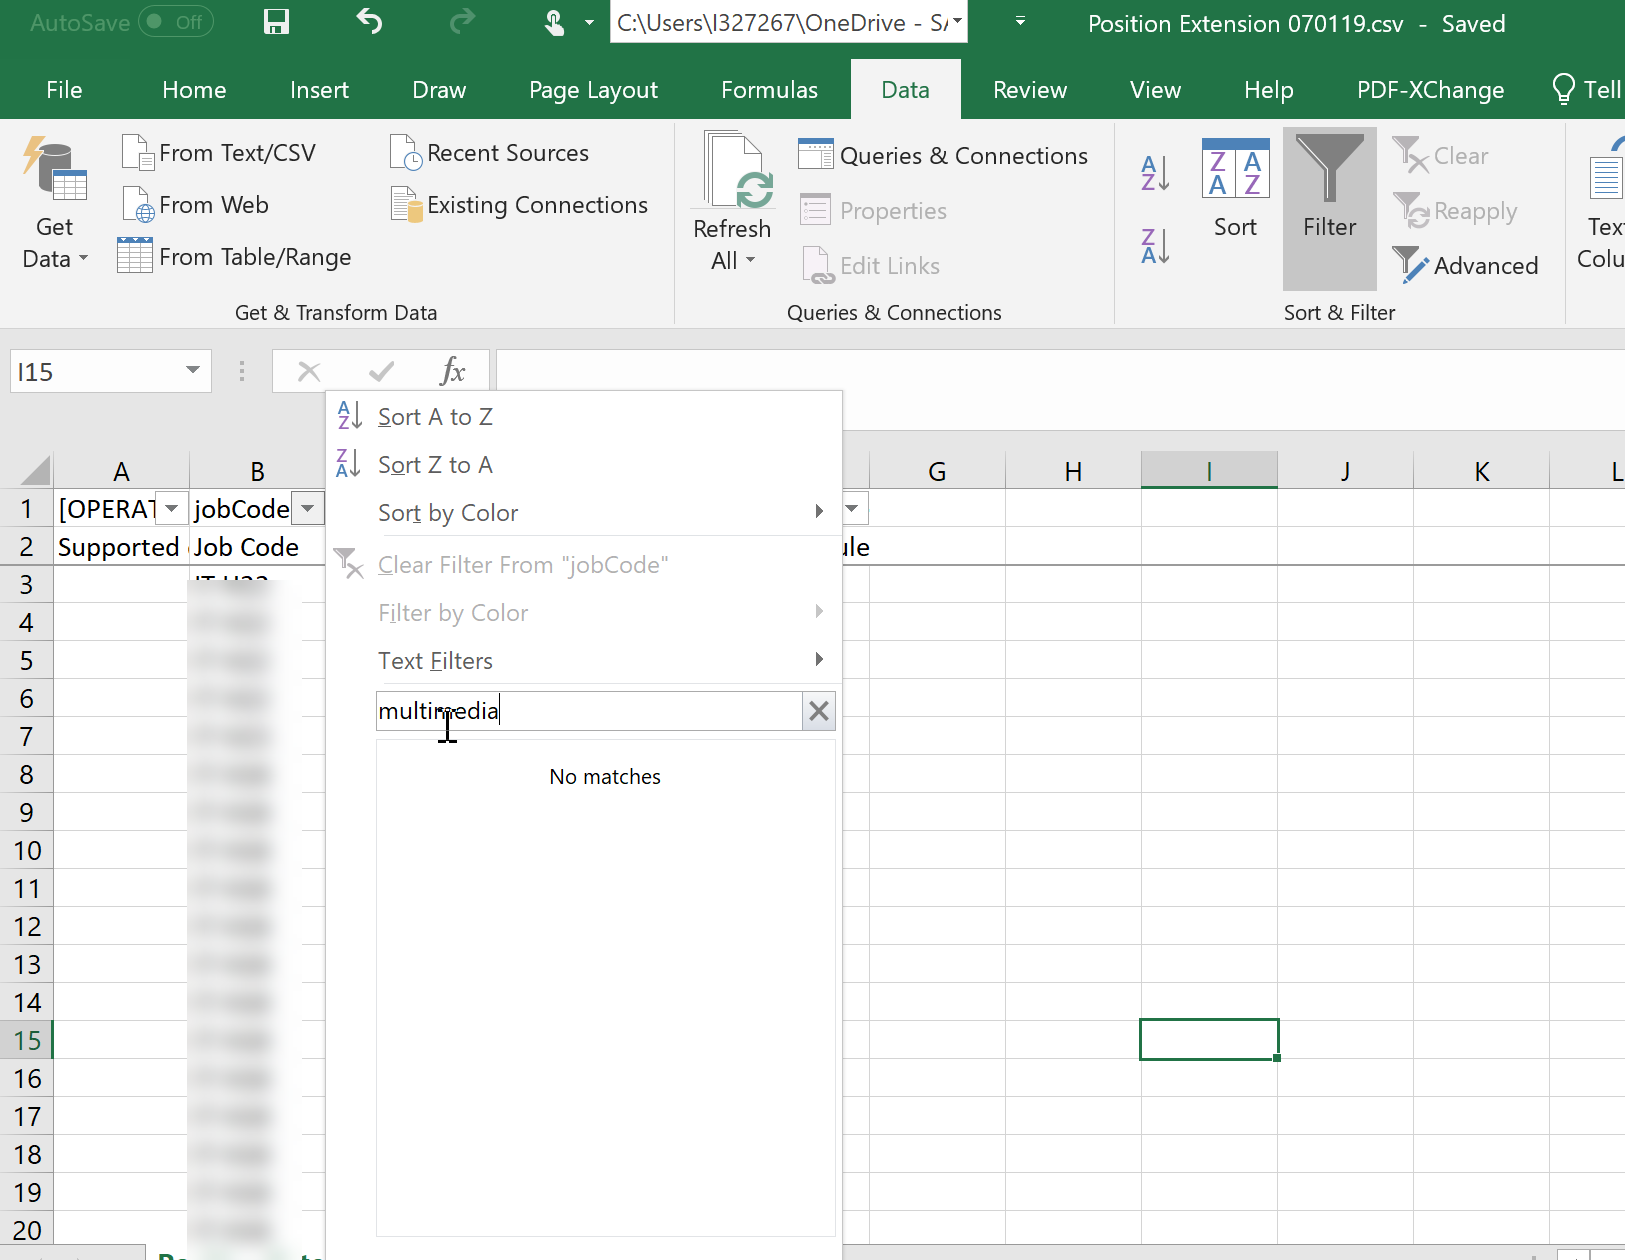The image size is (1625, 1260).
Task: Click the Undo arrow icon
Action: (370, 22)
